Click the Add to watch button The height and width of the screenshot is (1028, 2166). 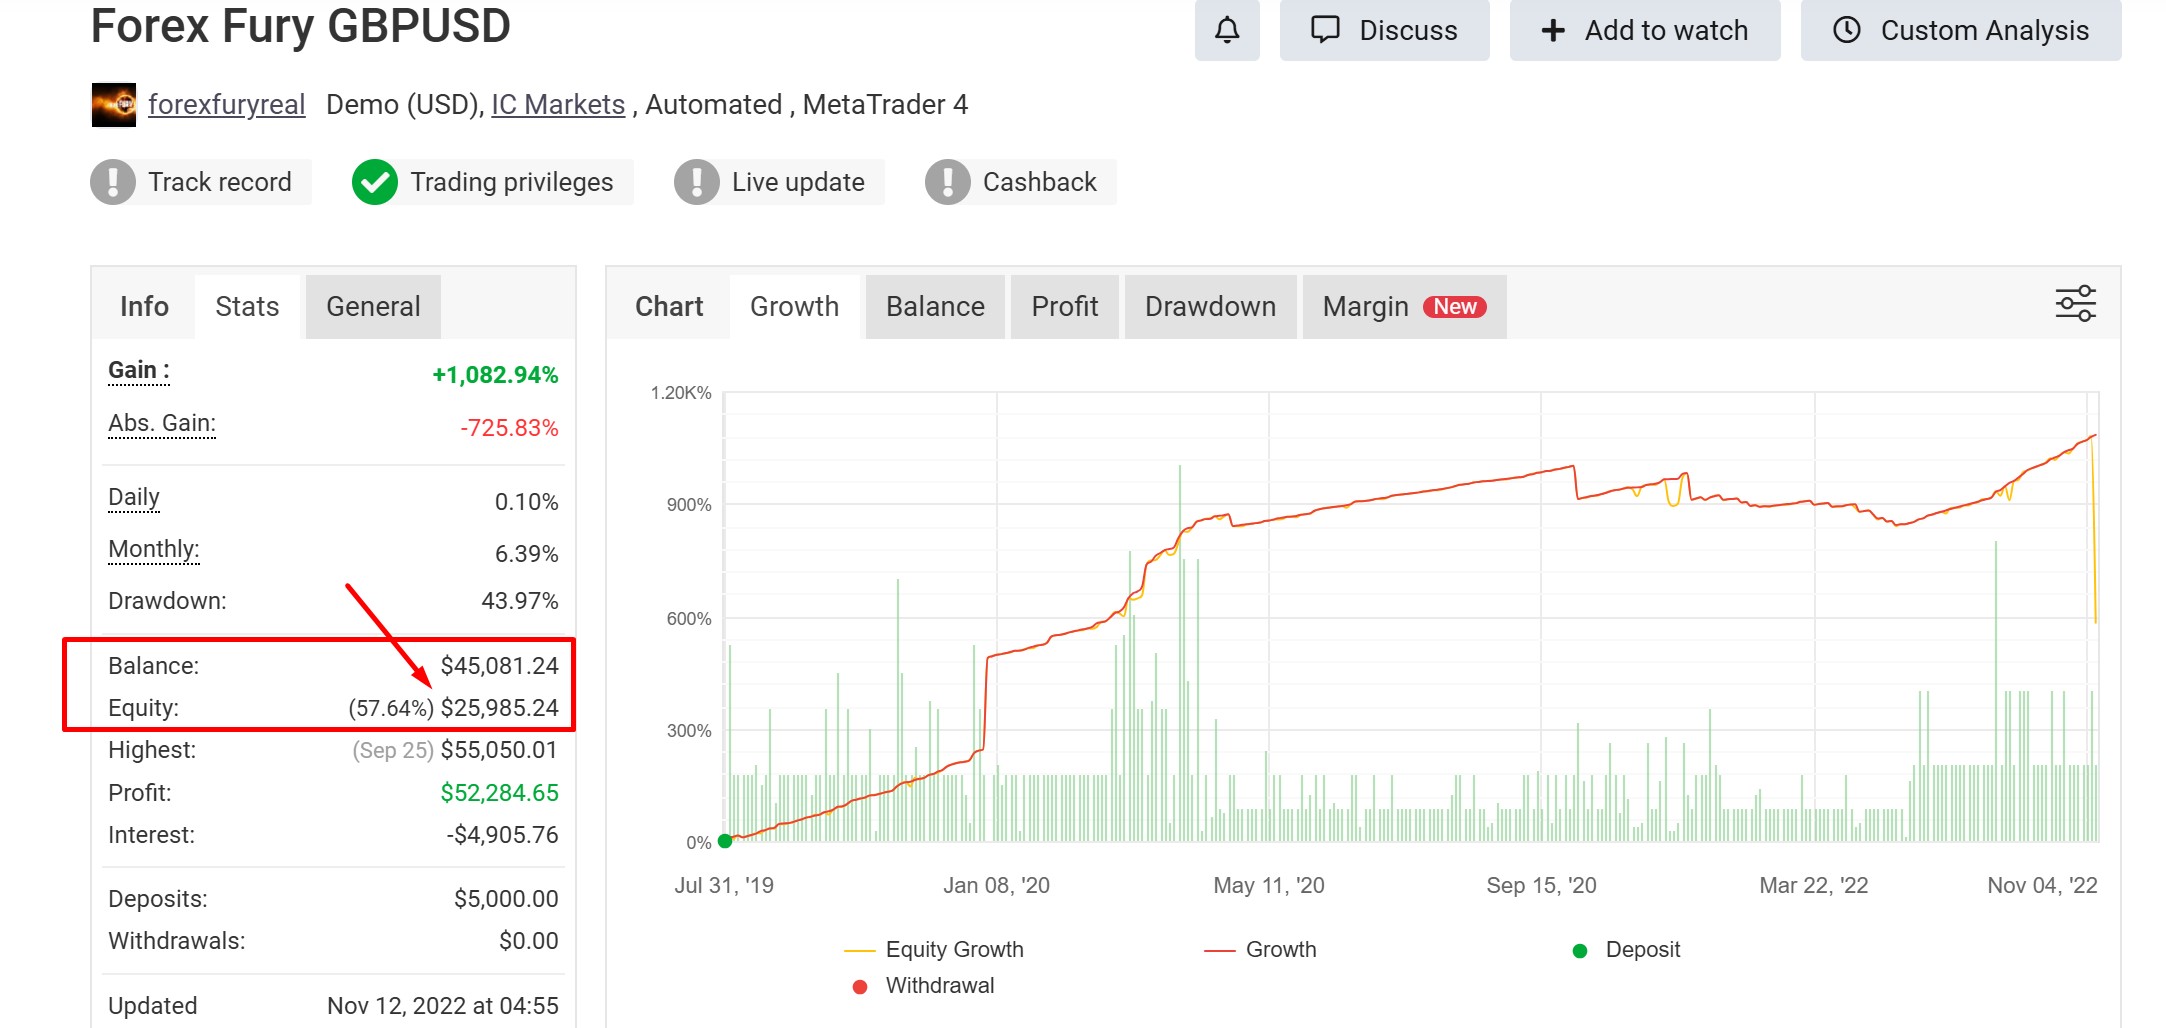tap(1644, 30)
